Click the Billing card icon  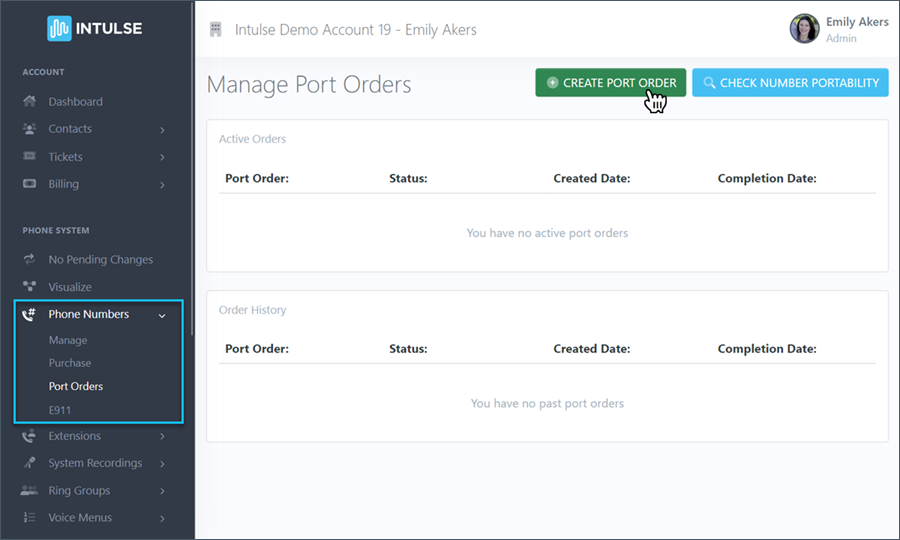click(x=29, y=184)
